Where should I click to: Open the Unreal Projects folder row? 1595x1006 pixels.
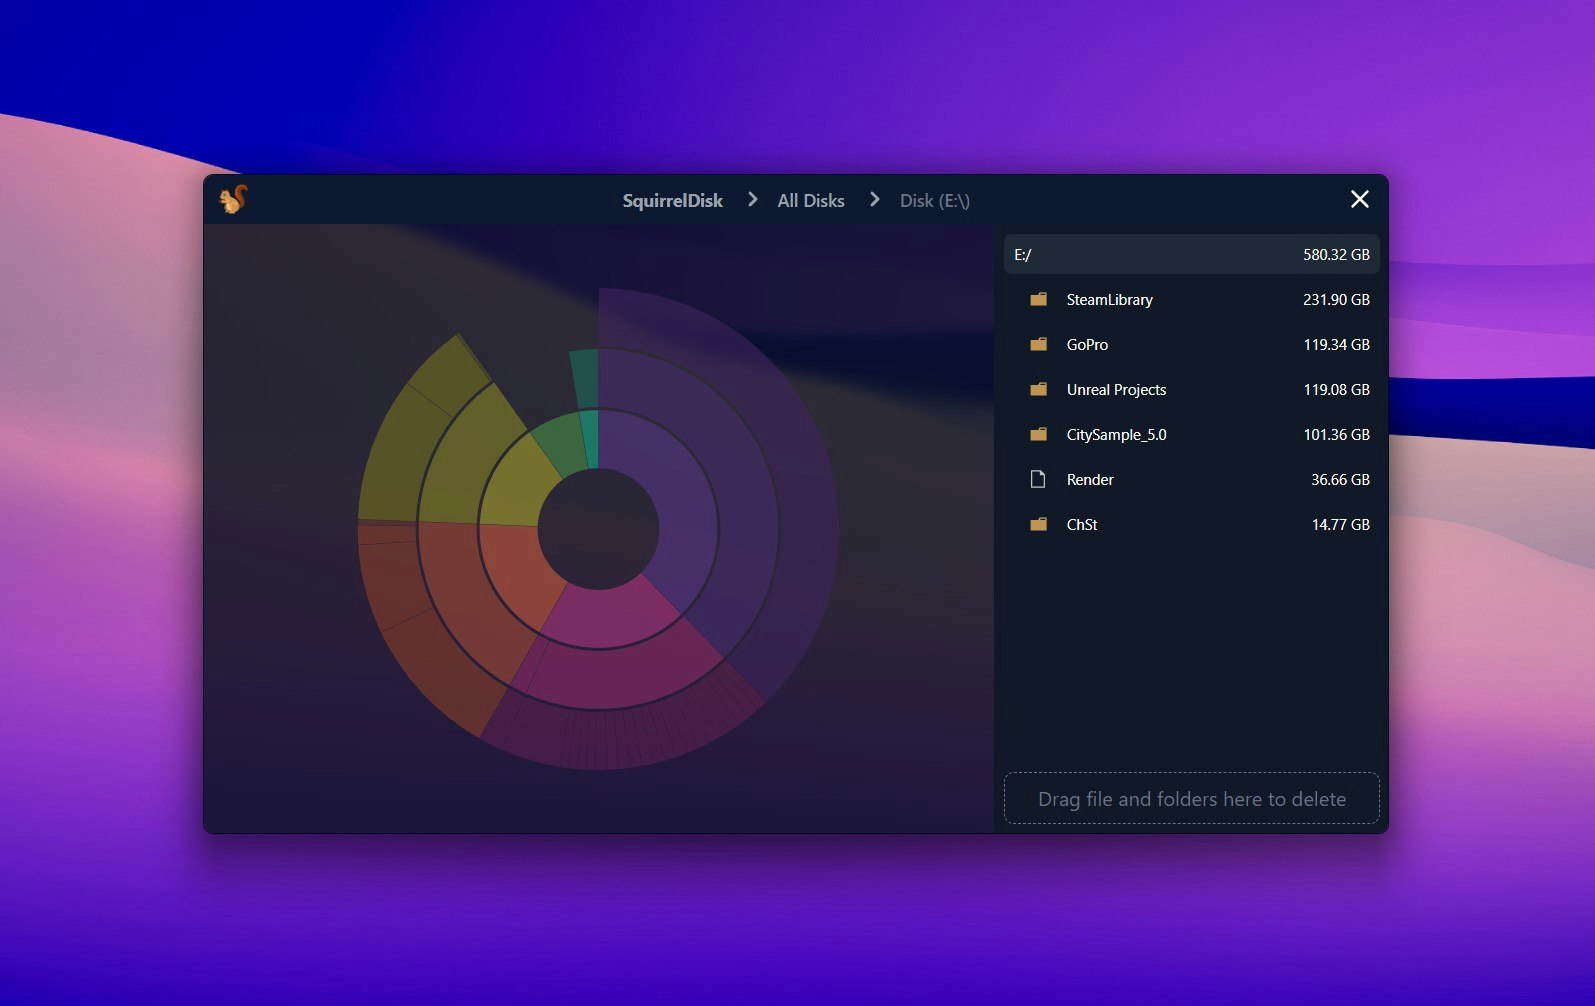(x=1191, y=389)
